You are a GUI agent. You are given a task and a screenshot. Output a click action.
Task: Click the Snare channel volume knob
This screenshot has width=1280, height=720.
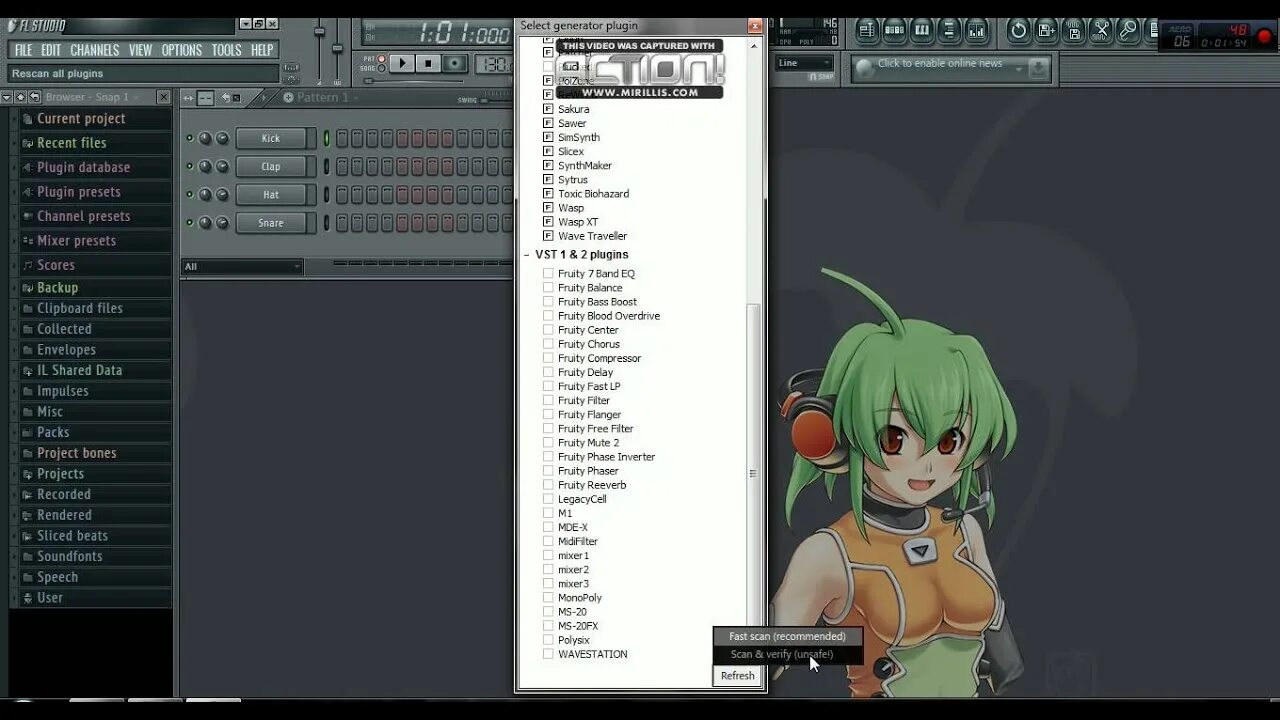tap(222, 222)
